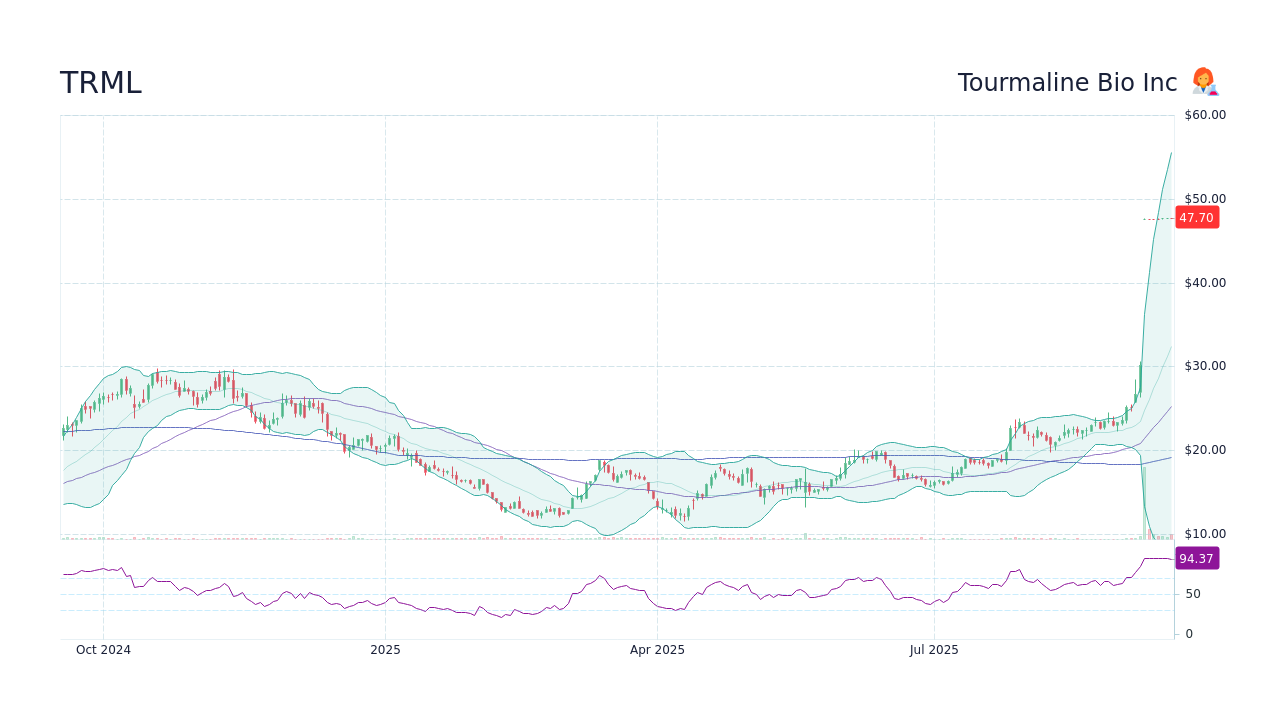Click the Oct 2024 axis label
This screenshot has width=1280, height=720.
(103, 649)
